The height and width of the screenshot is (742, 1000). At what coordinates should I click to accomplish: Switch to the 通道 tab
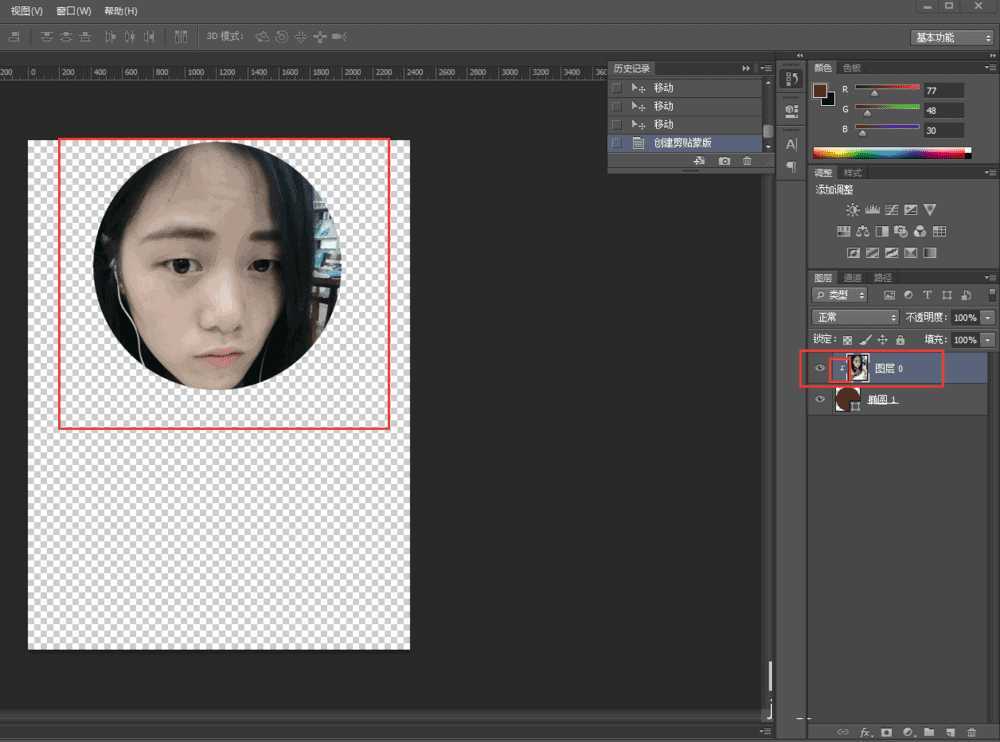pyautogui.click(x=852, y=277)
